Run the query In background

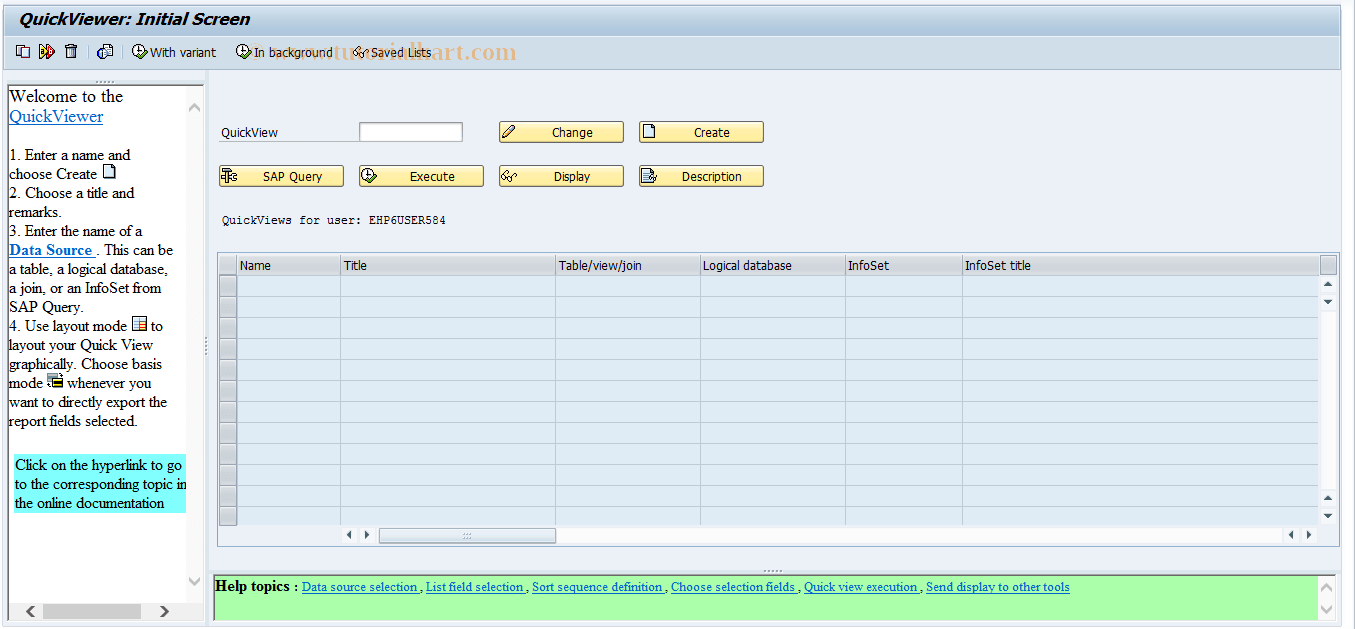coord(283,51)
